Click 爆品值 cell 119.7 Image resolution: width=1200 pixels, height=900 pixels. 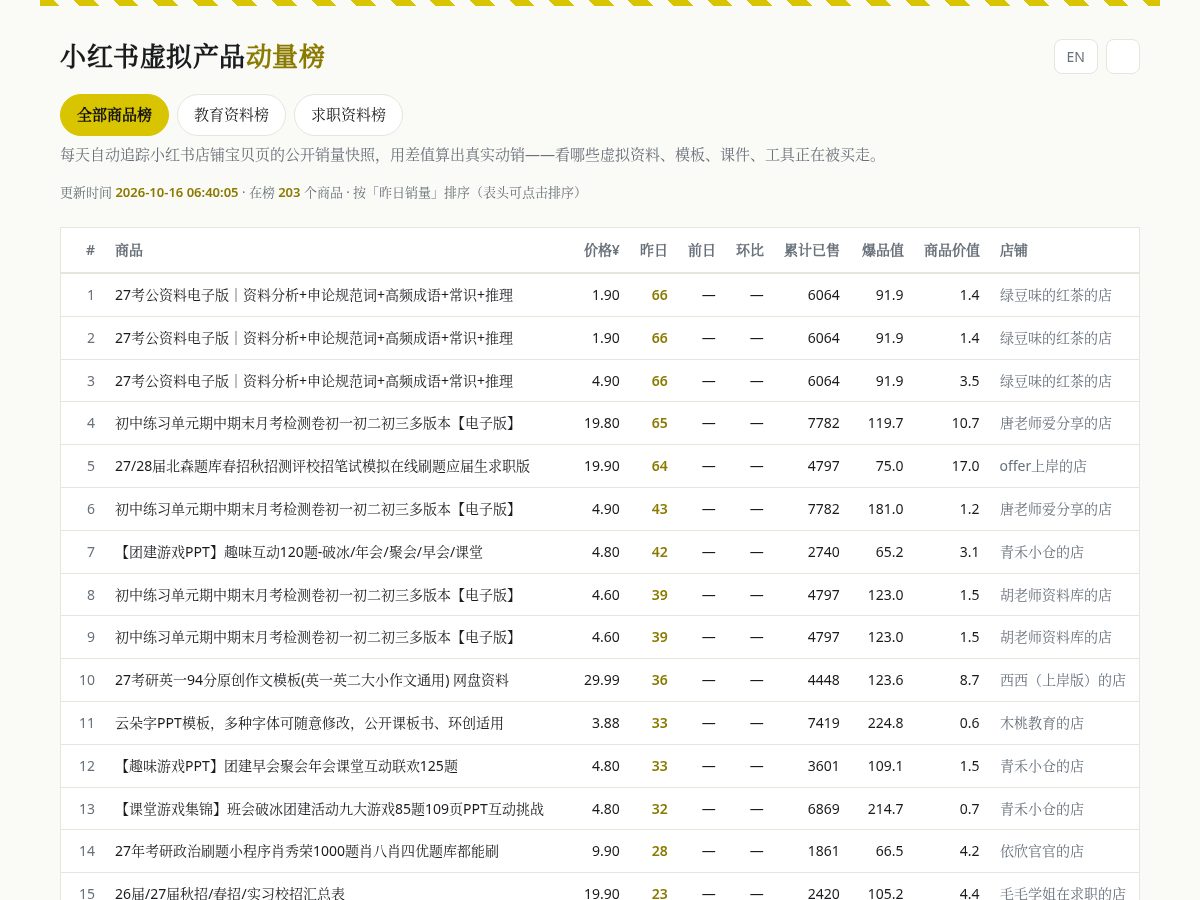click(x=886, y=423)
